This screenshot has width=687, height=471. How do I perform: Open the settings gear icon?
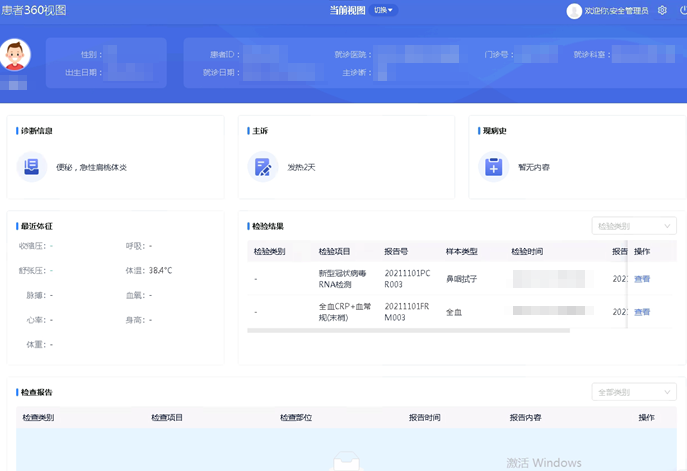click(662, 10)
